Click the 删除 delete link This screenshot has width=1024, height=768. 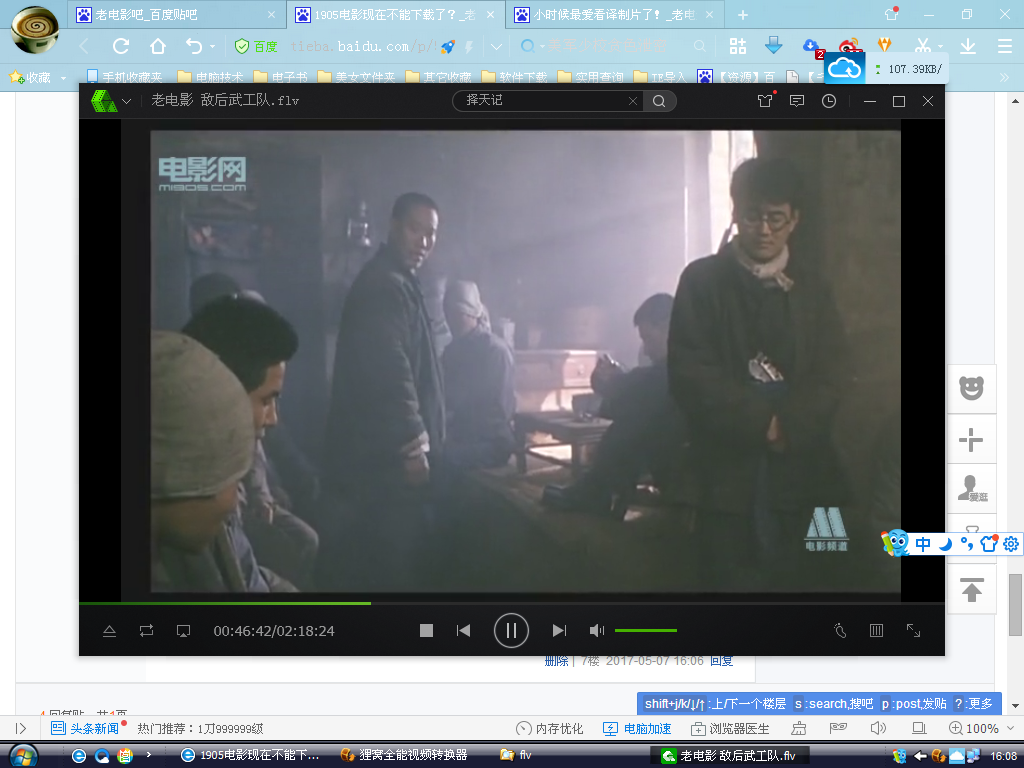click(x=556, y=661)
